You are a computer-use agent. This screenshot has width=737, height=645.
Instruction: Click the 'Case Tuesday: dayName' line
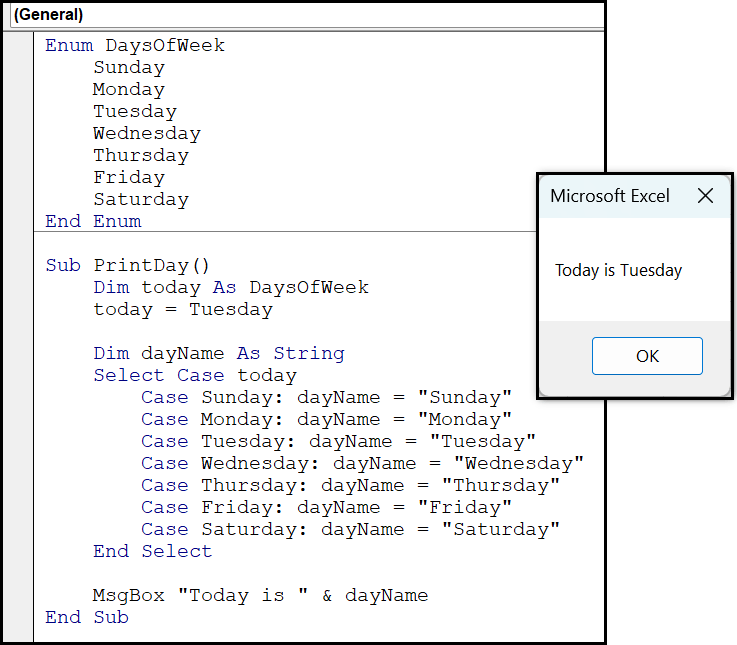click(x=338, y=441)
